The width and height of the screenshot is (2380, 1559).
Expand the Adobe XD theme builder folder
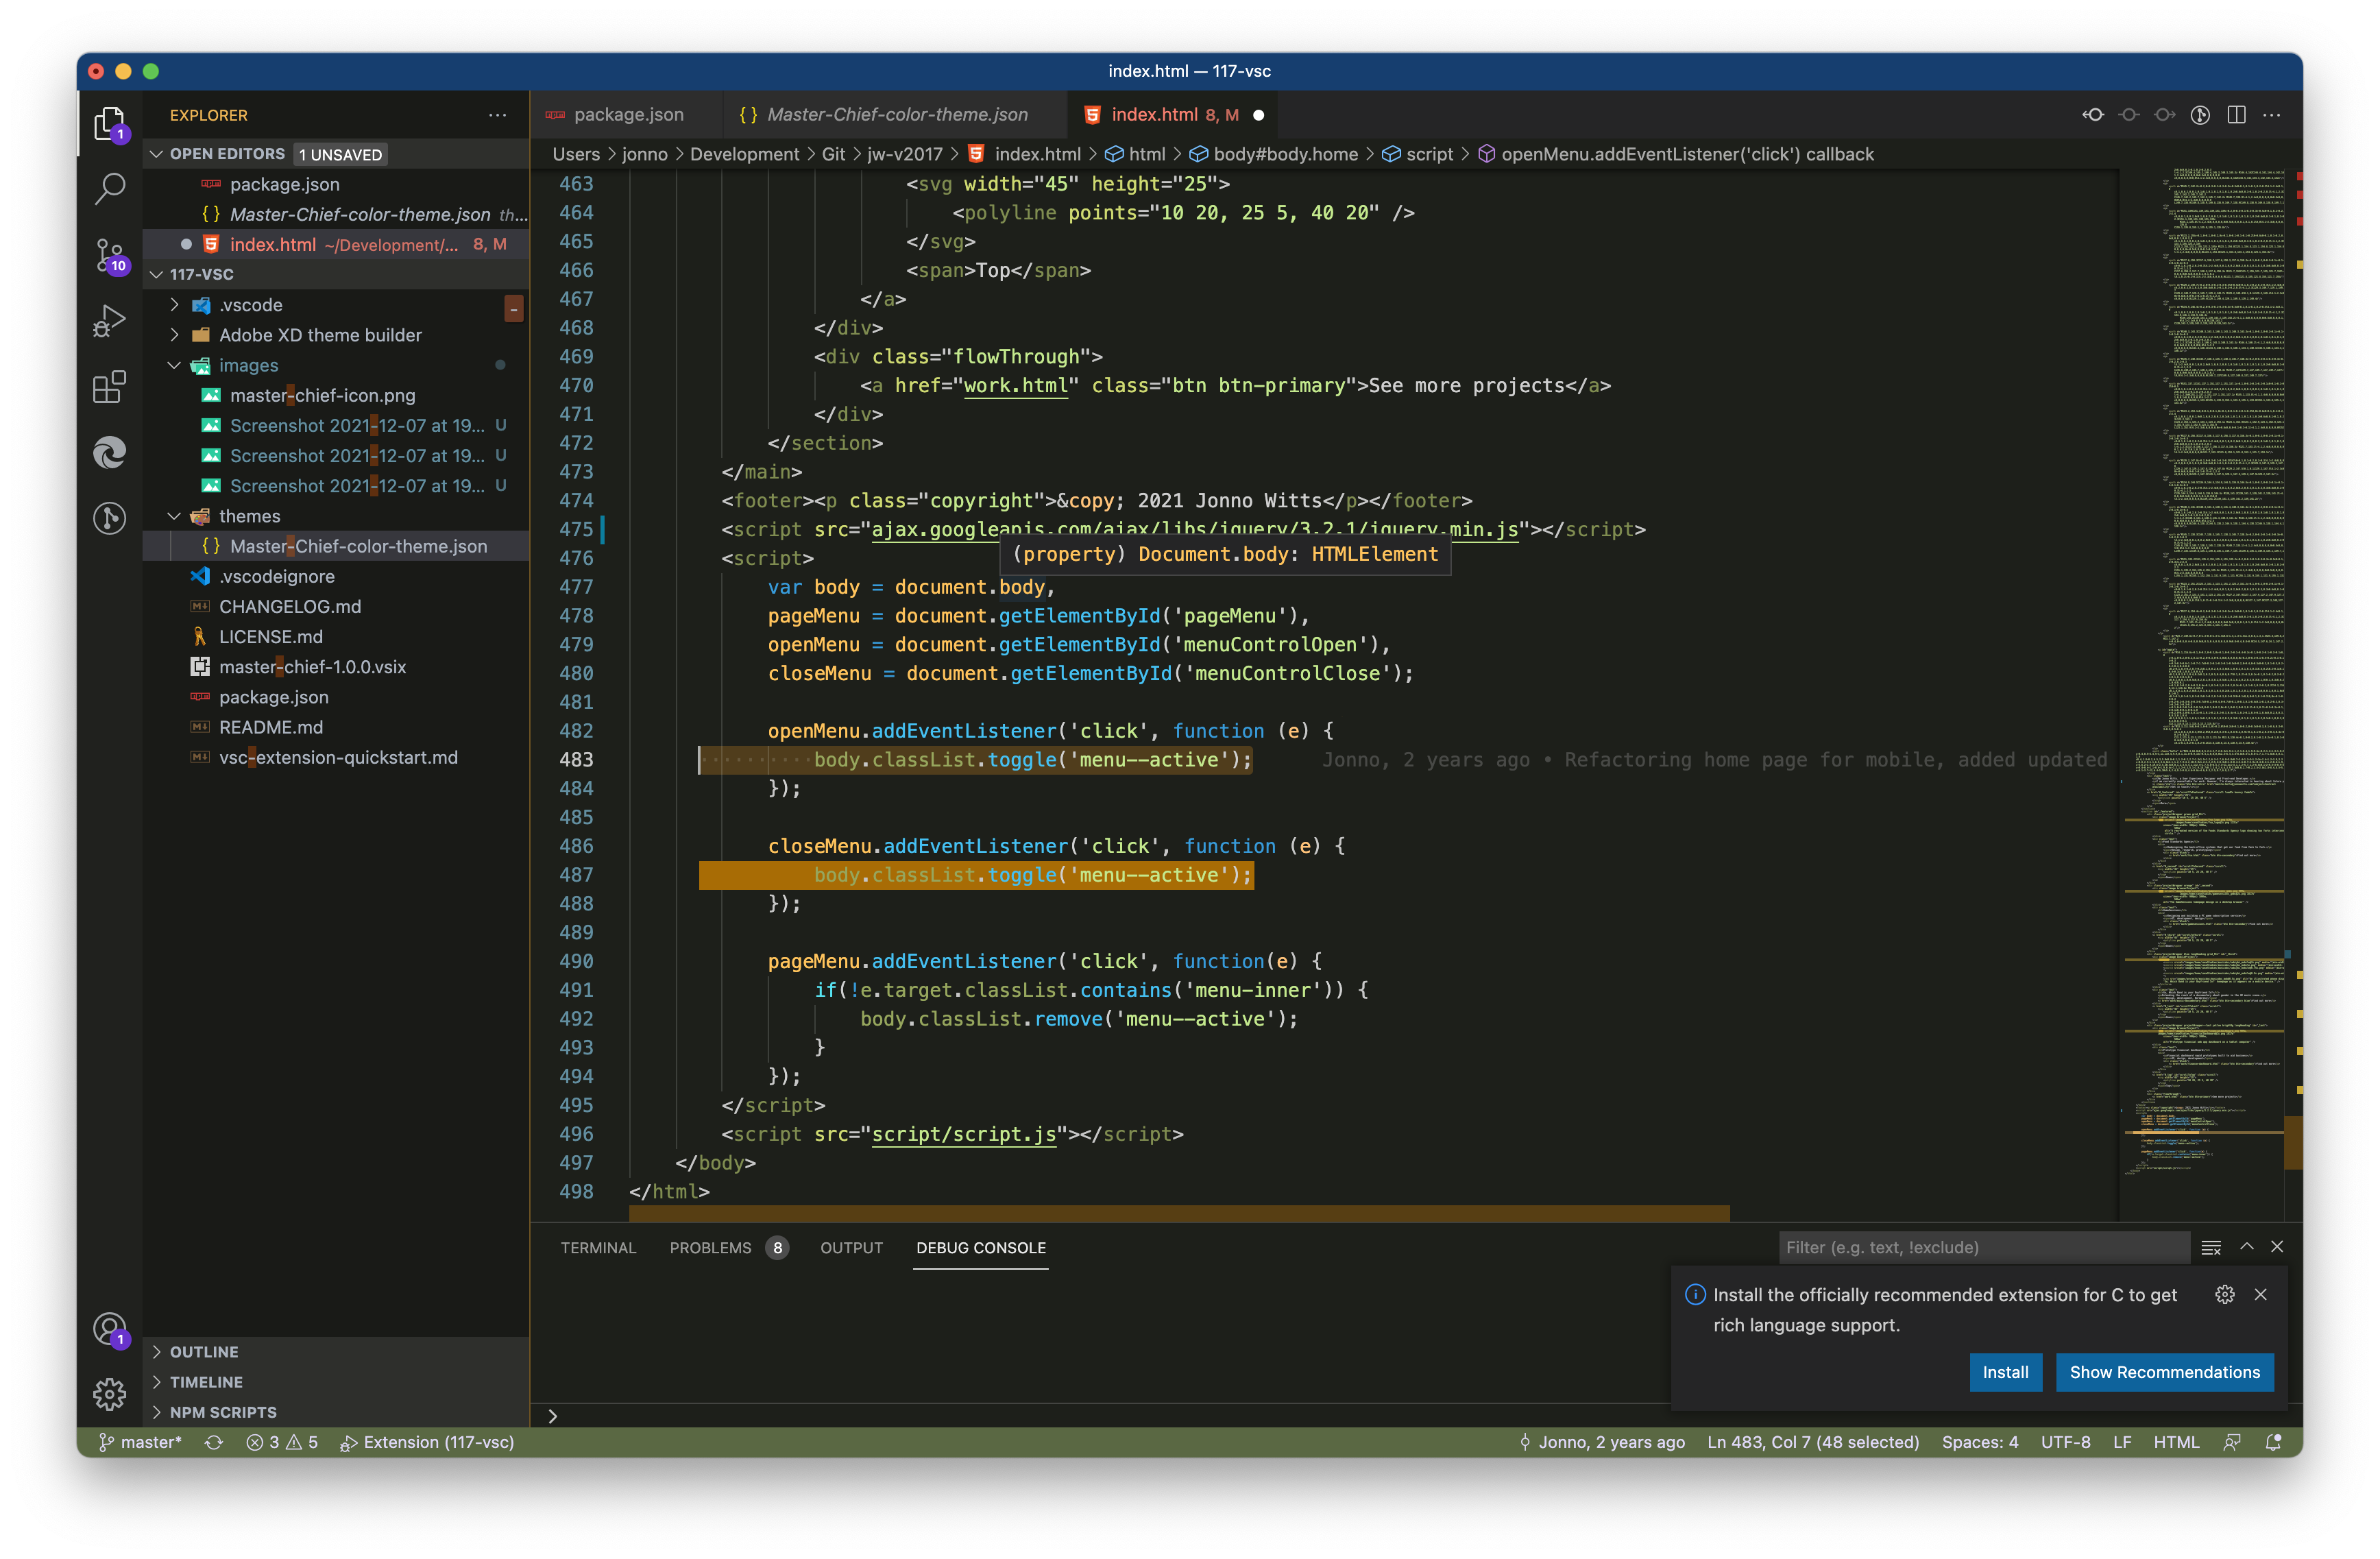click(x=320, y=335)
